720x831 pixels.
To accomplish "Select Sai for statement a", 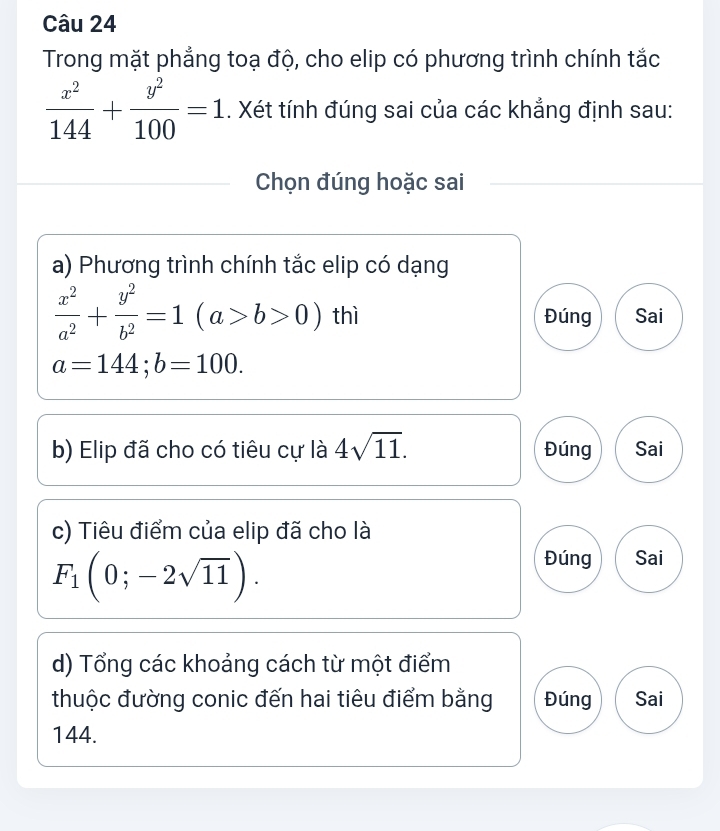I will (x=649, y=316).
